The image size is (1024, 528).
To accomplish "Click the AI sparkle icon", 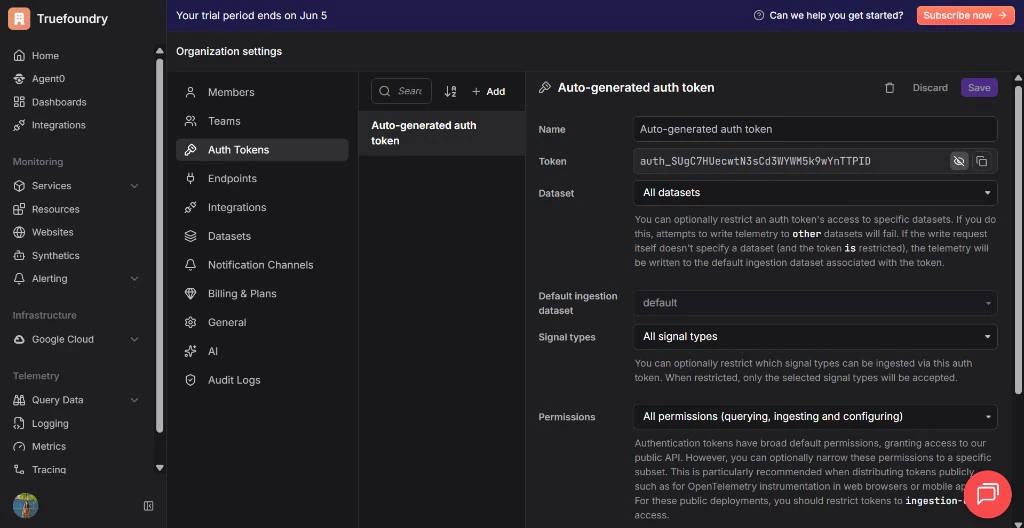I will pyautogui.click(x=191, y=351).
